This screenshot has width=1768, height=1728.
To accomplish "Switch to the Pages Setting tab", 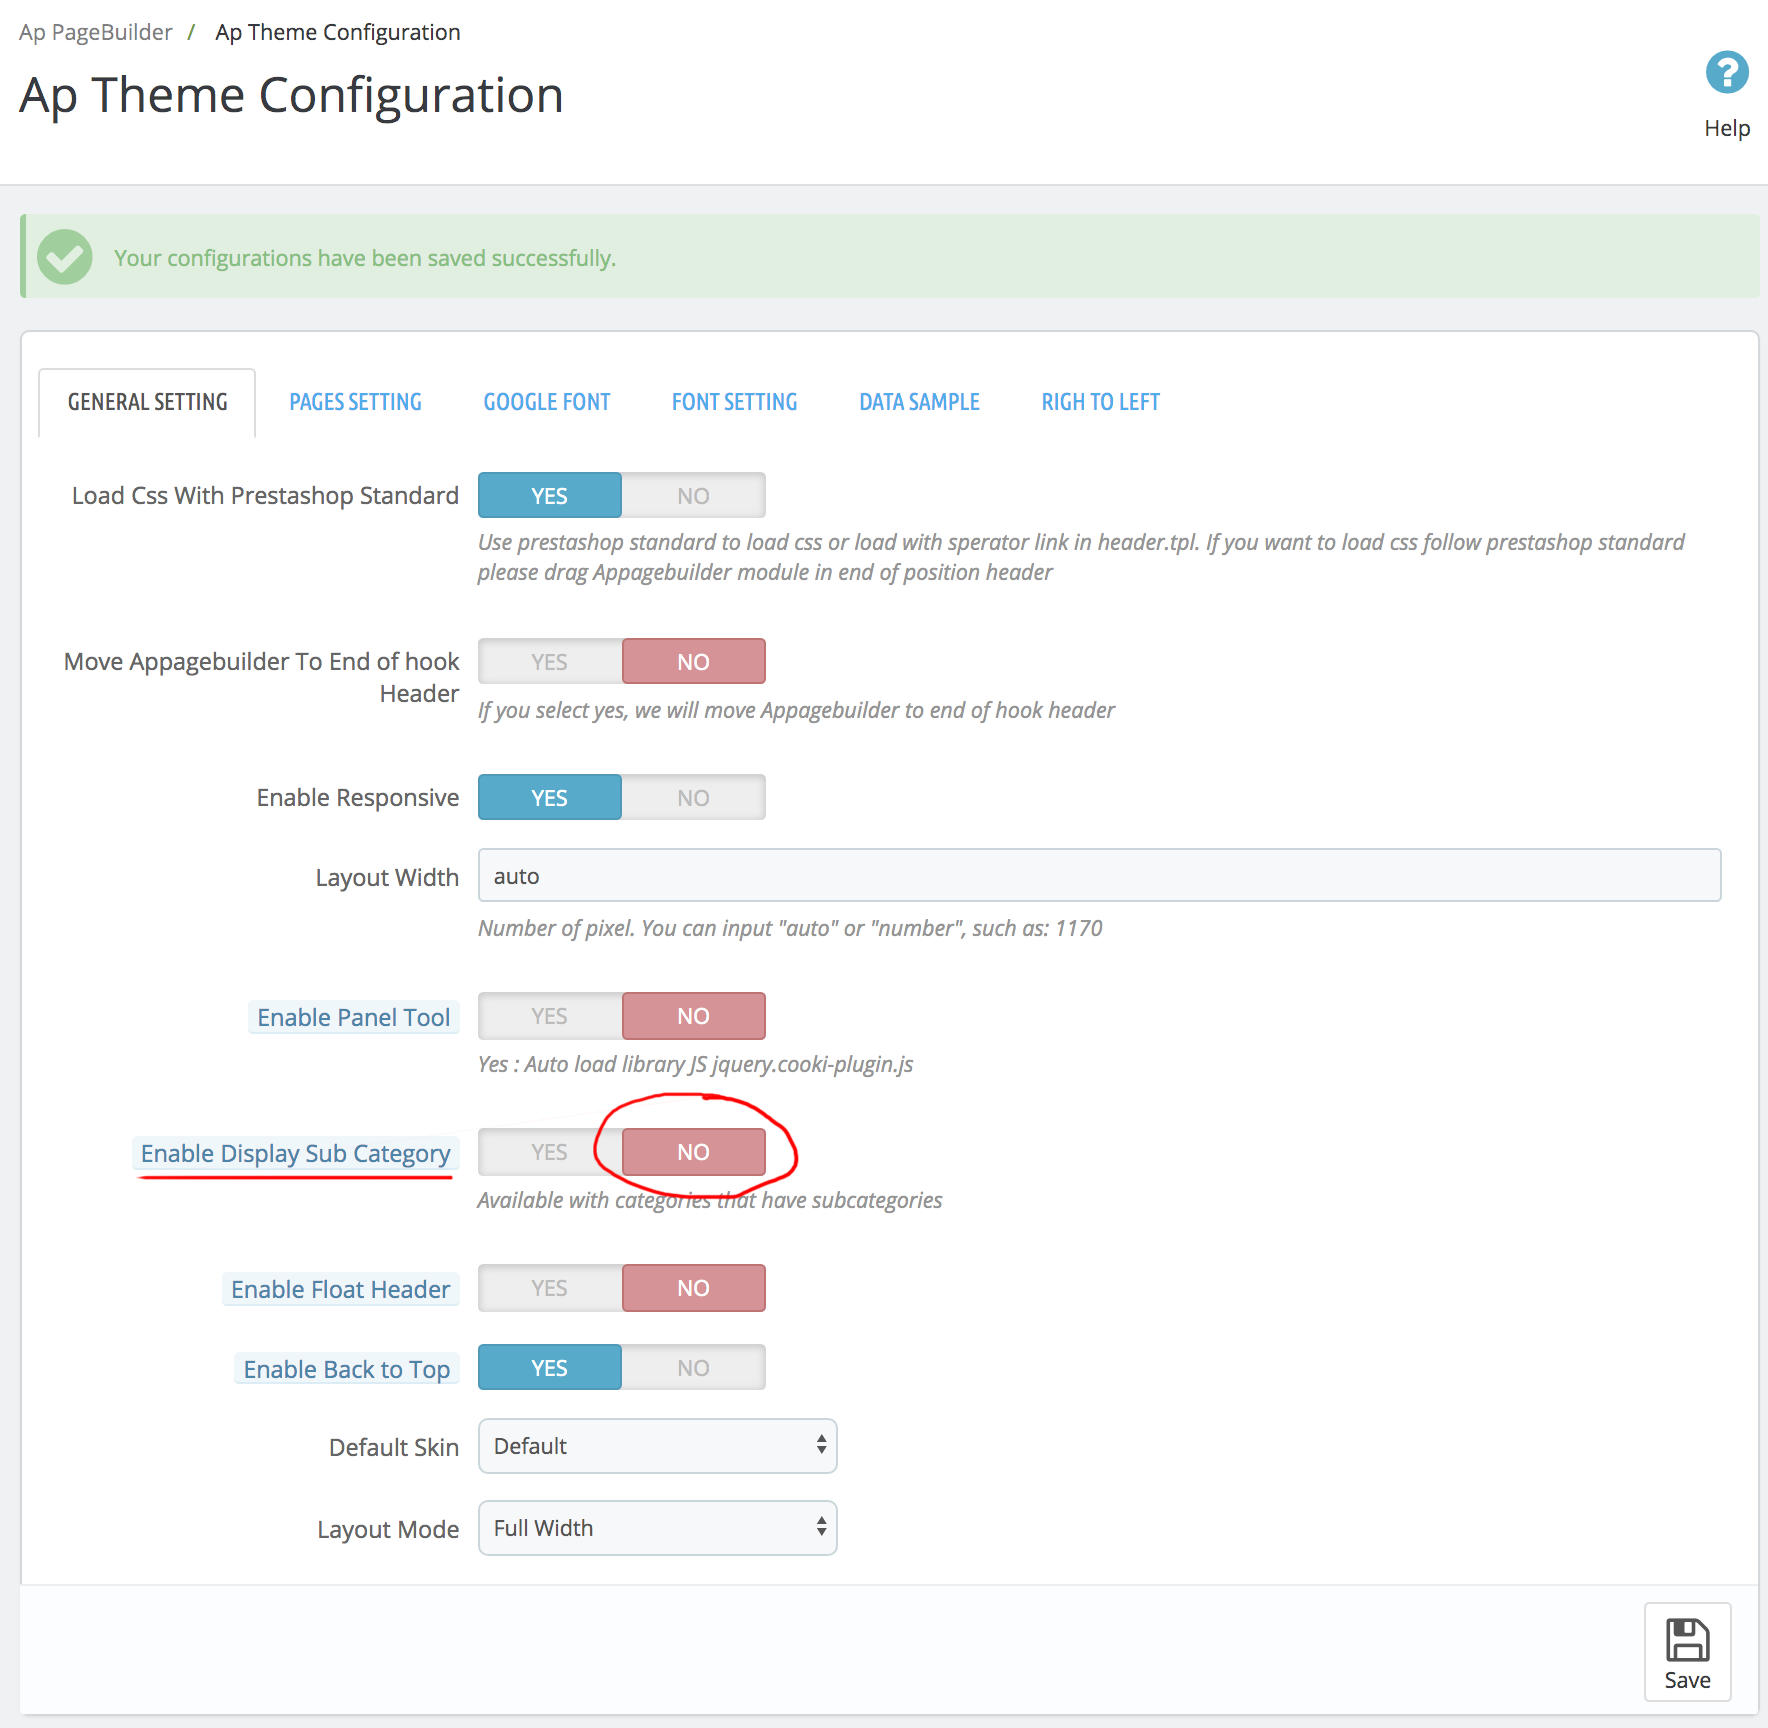I will coord(355,402).
